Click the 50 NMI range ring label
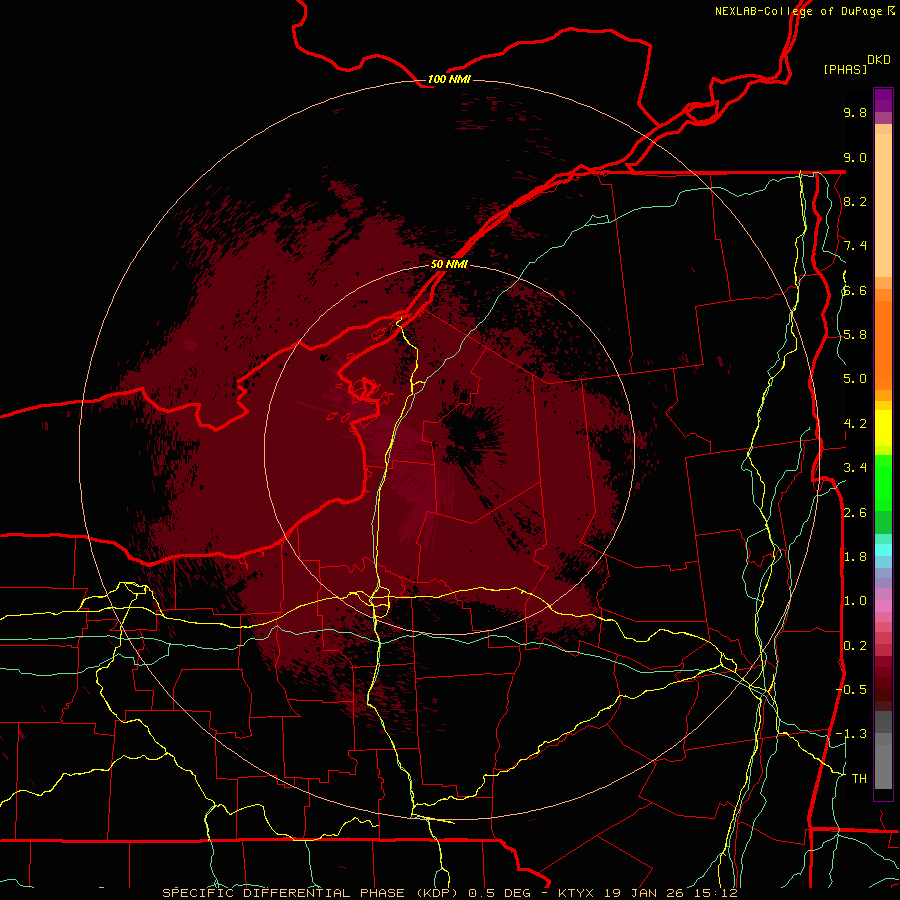Image resolution: width=900 pixels, height=900 pixels. [x=449, y=264]
